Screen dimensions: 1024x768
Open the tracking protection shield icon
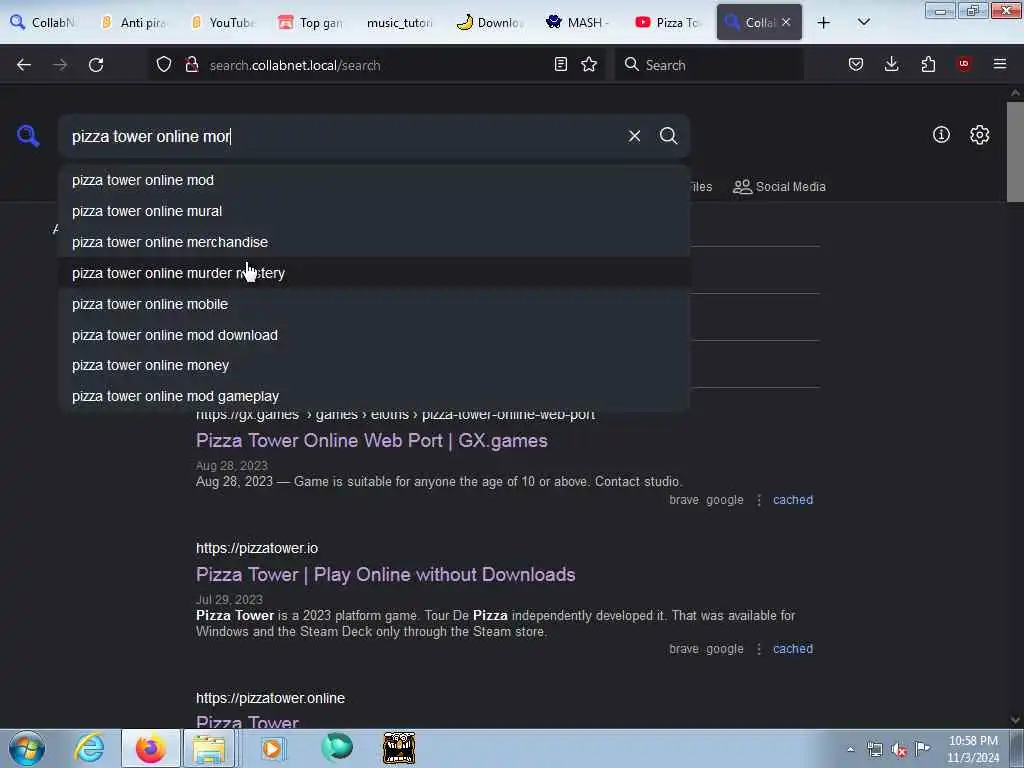[164, 65]
